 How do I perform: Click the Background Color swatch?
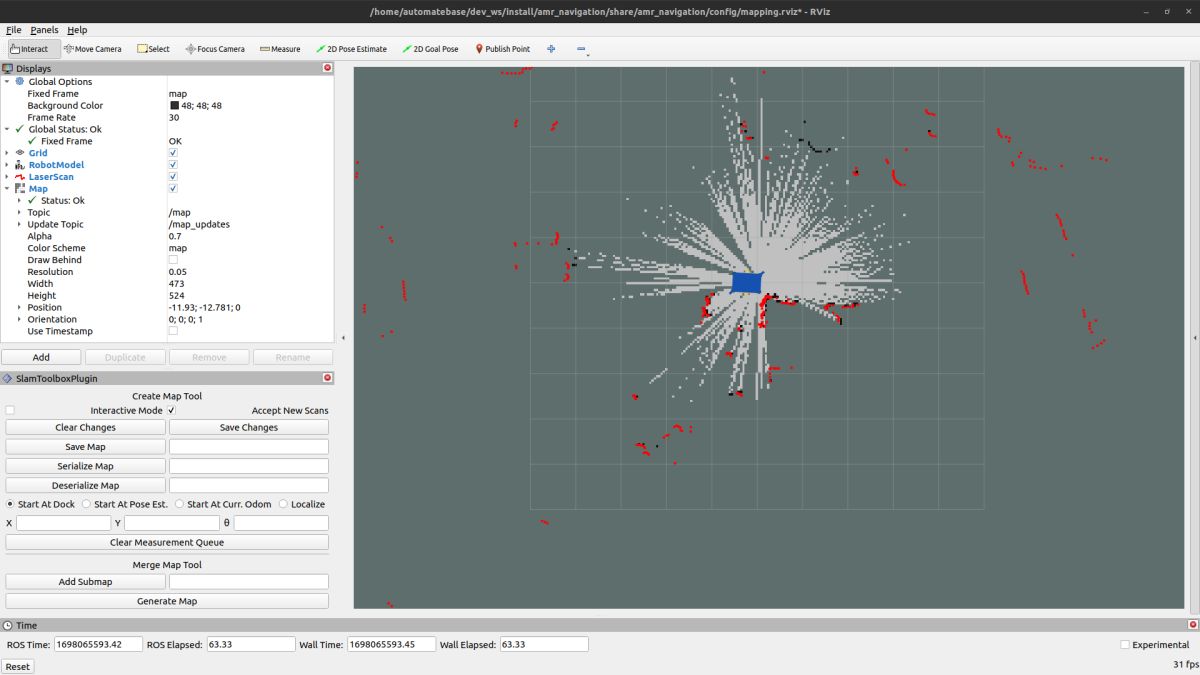[174, 105]
